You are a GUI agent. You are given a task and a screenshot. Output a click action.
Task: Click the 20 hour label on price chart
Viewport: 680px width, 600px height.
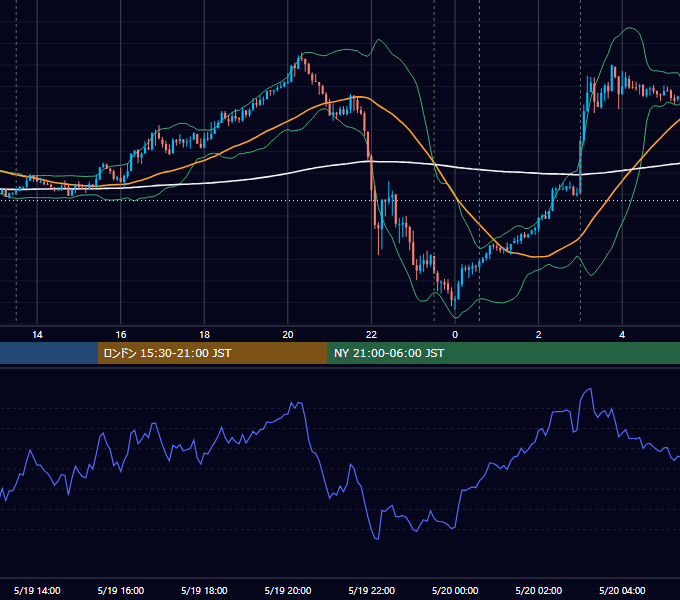(288, 335)
